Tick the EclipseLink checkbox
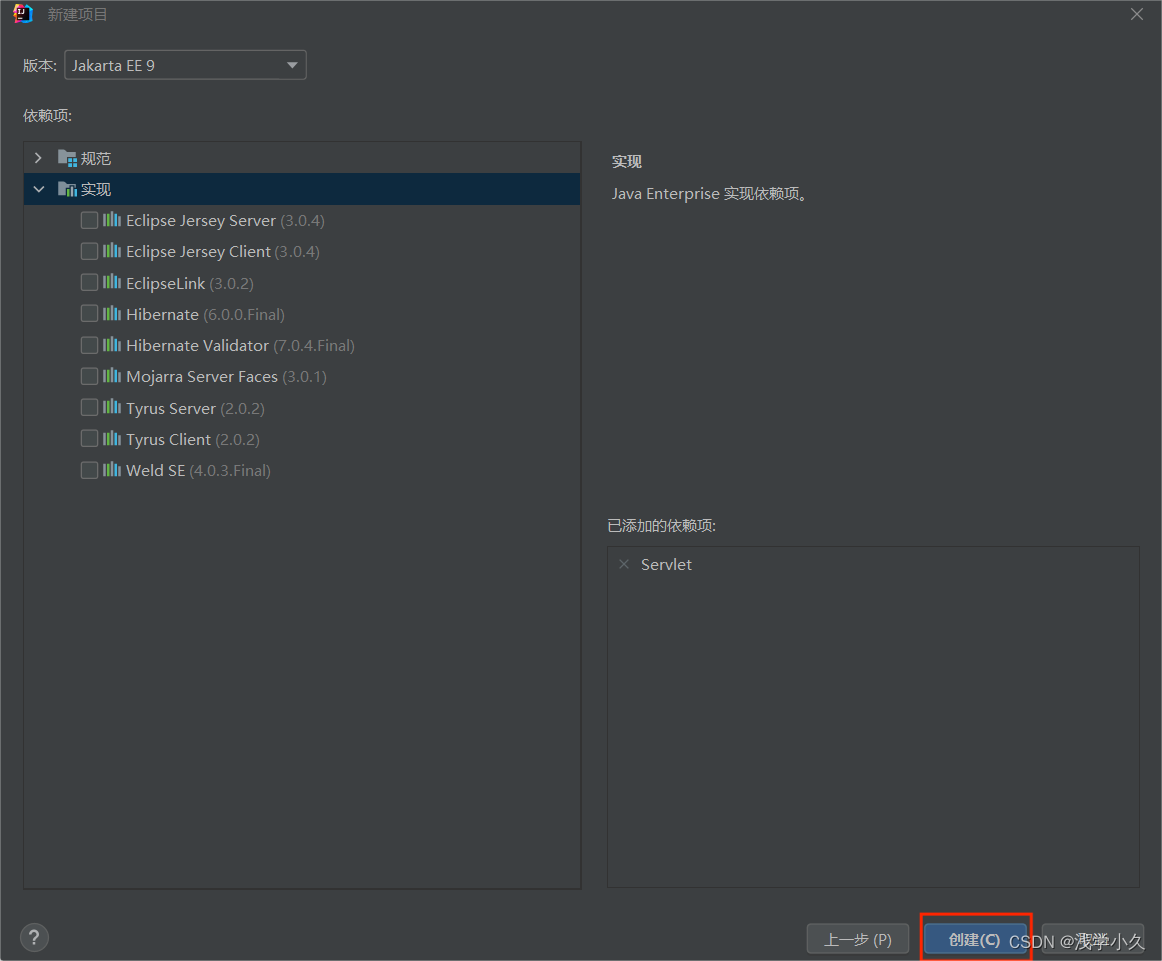Viewport: 1162px width, 961px height. pos(89,282)
